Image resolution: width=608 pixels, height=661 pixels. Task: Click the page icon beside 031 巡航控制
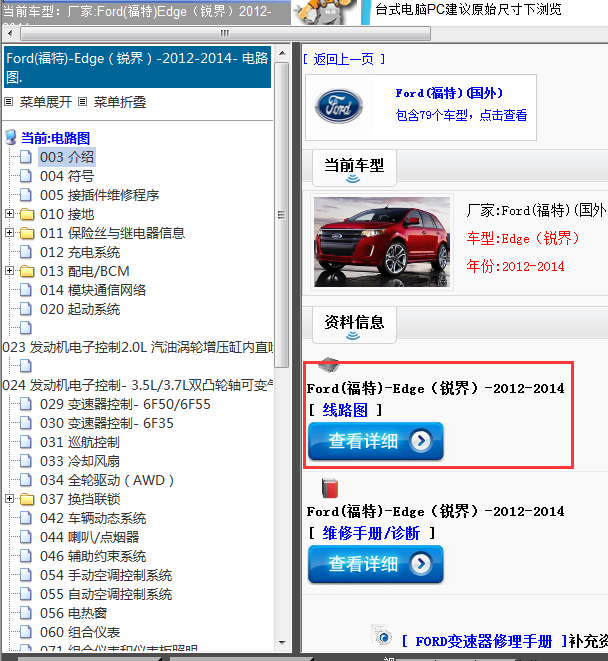click(x=26, y=442)
